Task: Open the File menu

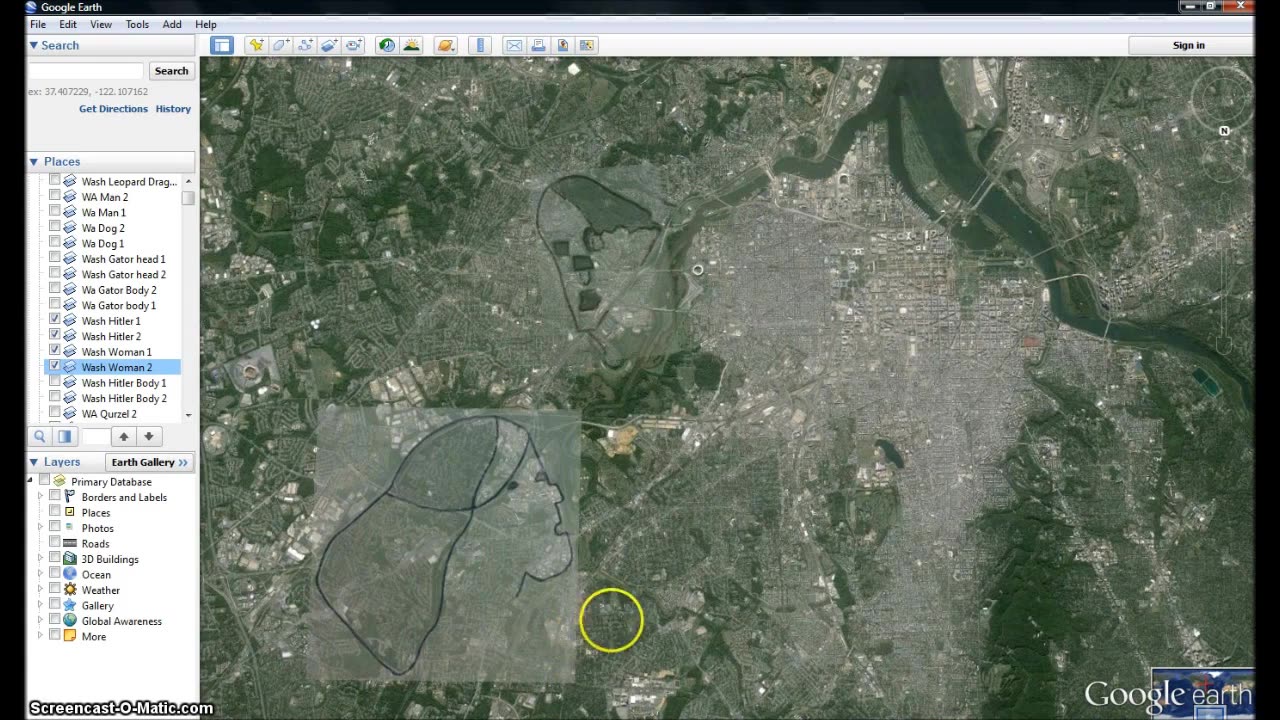Action: point(37,24)
